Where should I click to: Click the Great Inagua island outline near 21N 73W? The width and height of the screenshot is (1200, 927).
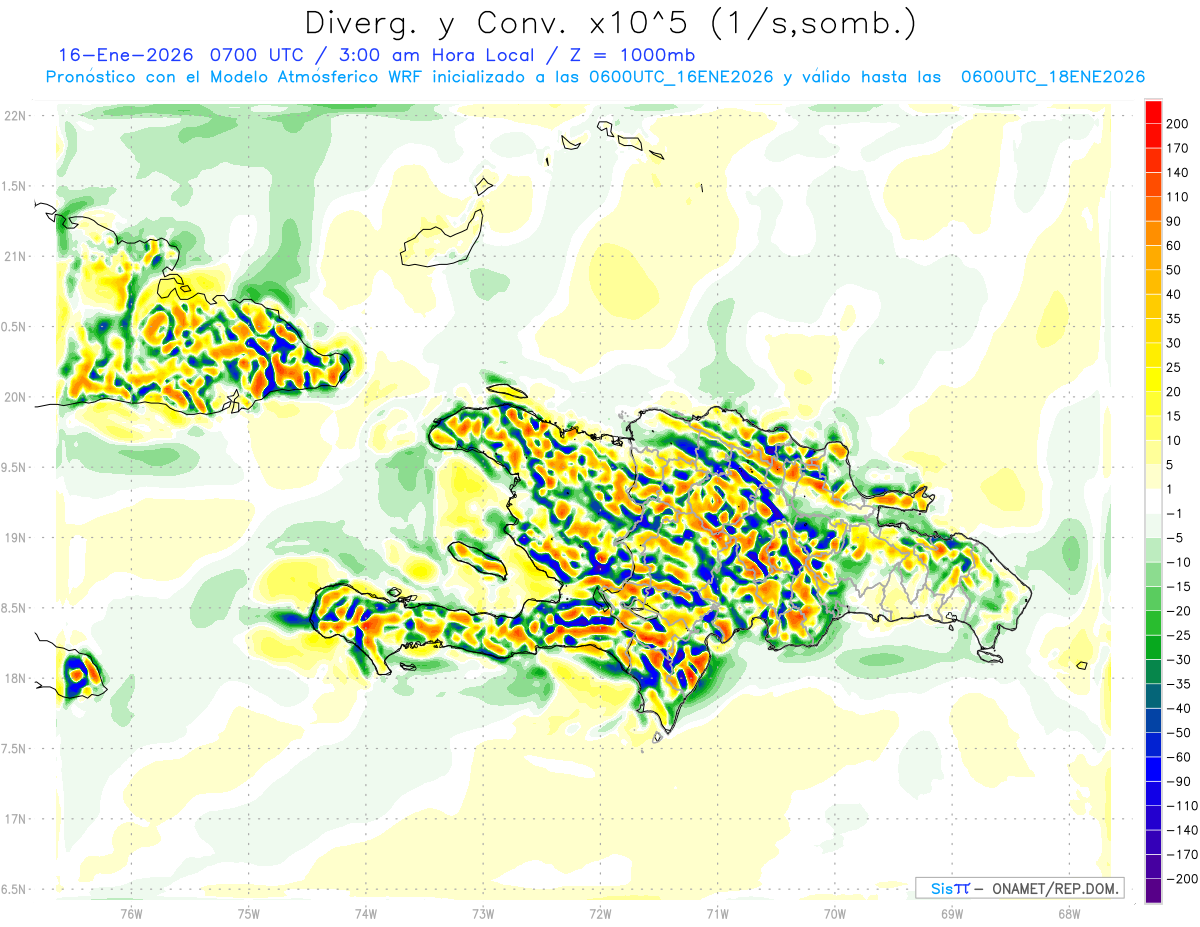(442, 236)
